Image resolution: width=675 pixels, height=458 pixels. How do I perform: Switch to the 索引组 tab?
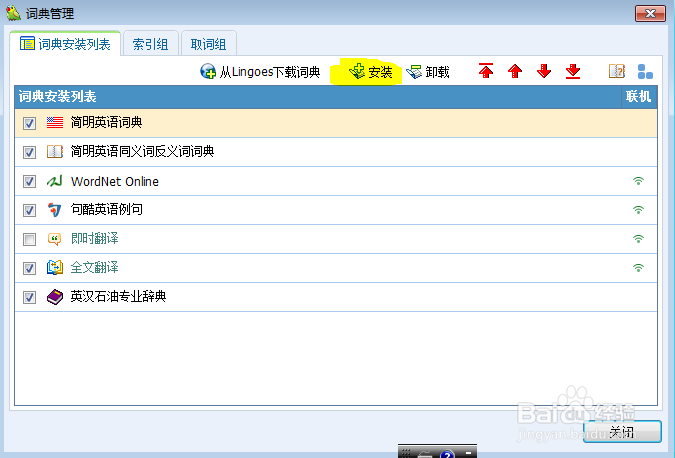pyautogui.click(x=150, y=44)
